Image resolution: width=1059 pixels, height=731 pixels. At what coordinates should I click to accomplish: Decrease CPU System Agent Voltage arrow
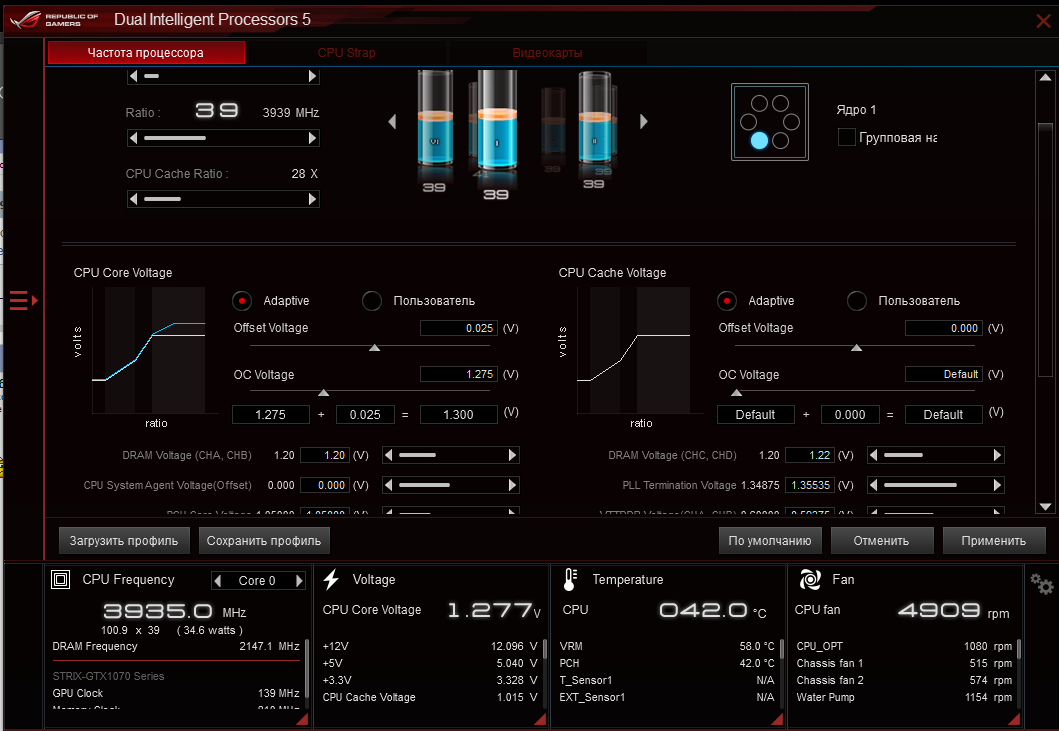point(388,484)
